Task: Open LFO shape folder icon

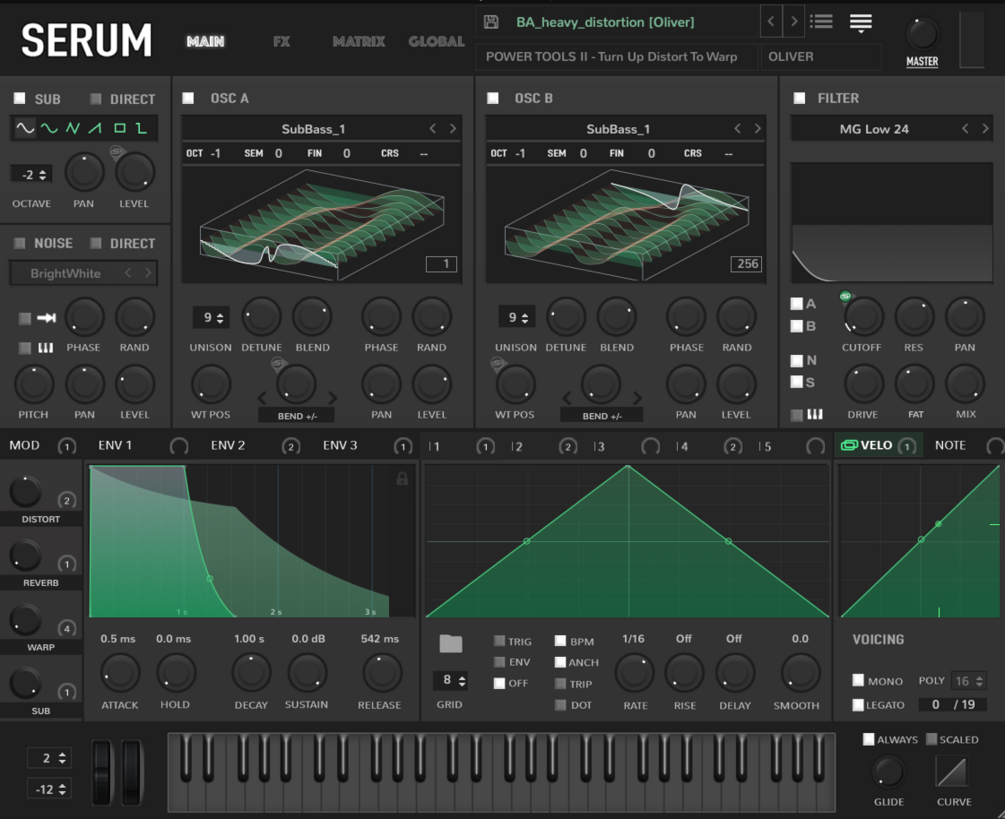Action: [451, 643]
